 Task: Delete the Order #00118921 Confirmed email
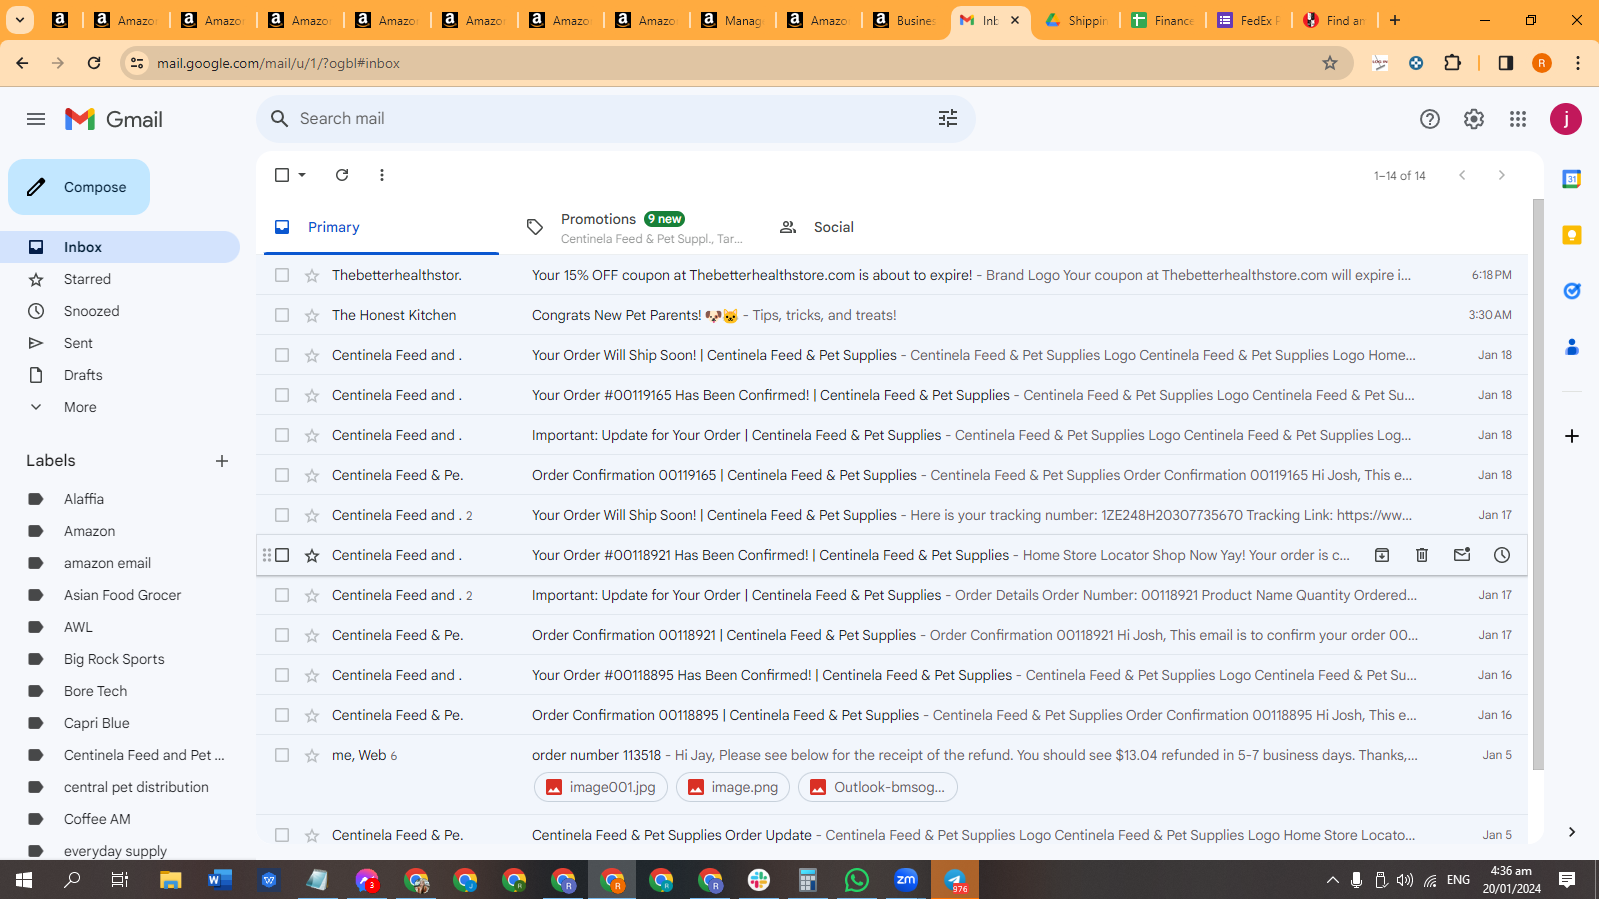[1422, 555]
